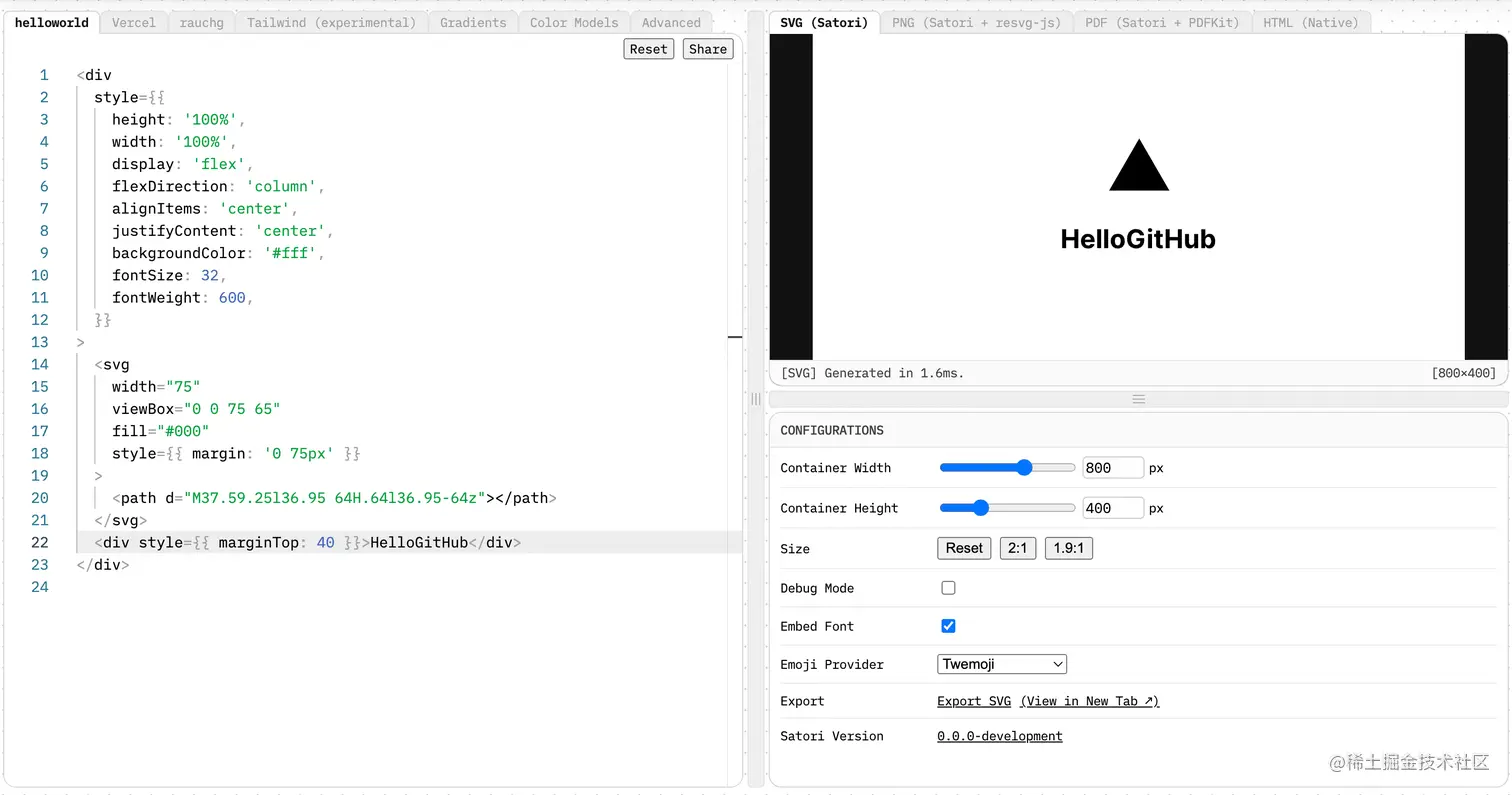Click code line 22 with HelloGitHub div
Viewport: 1512px width, 795px height.
click(x=308, y=542)
